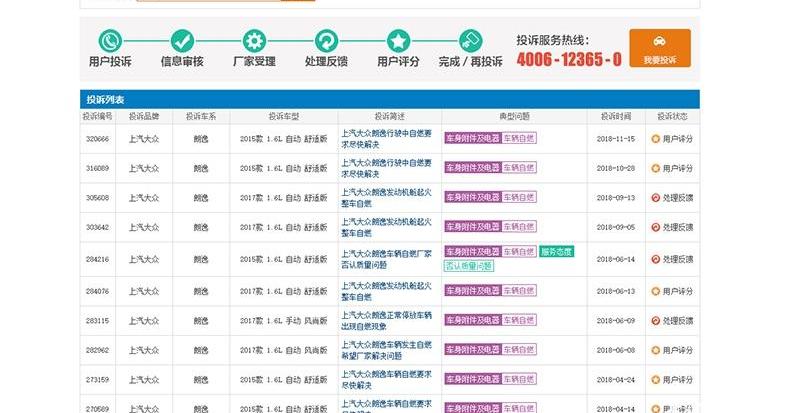Click the 服务态度 tag in row 284216
The width and height of the screenshot is (800, 413).
click(556, 252)
